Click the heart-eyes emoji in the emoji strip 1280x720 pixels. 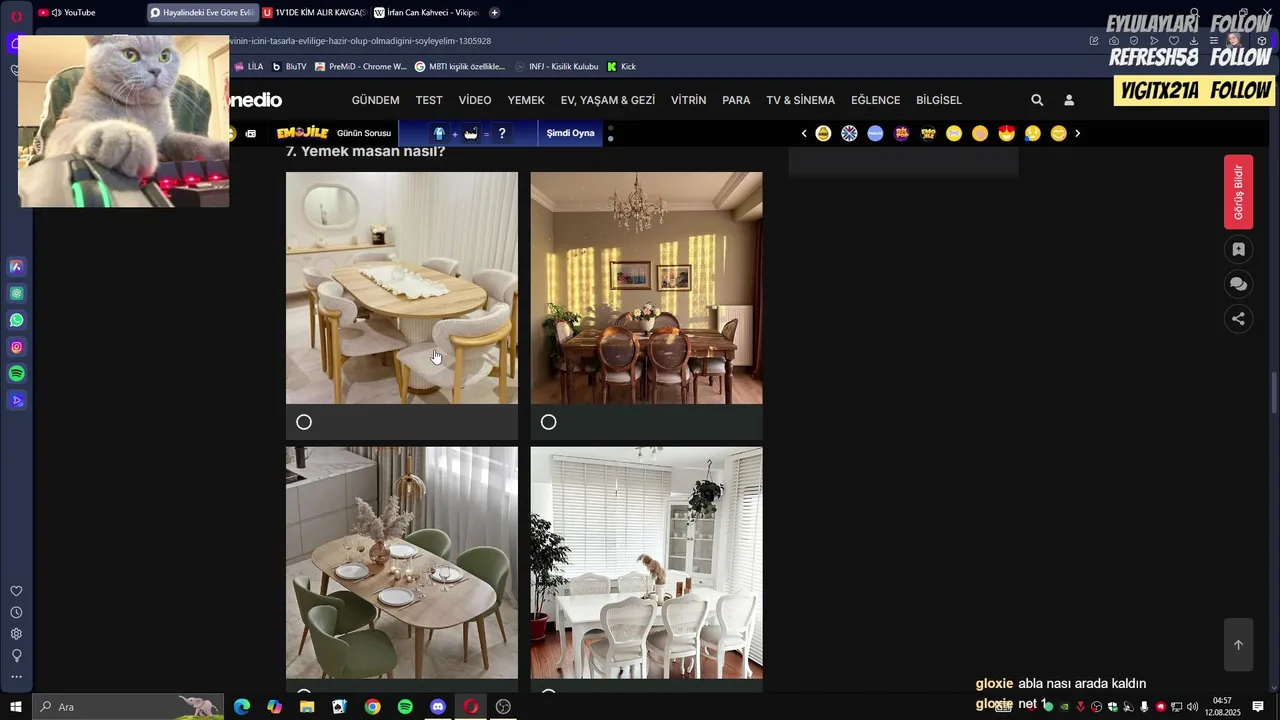click(1006, 133)
